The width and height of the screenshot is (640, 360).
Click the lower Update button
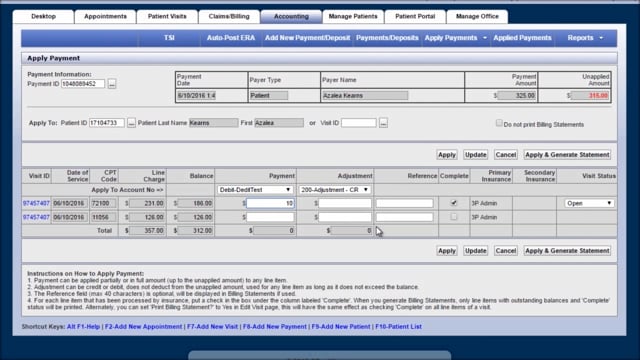476,251
